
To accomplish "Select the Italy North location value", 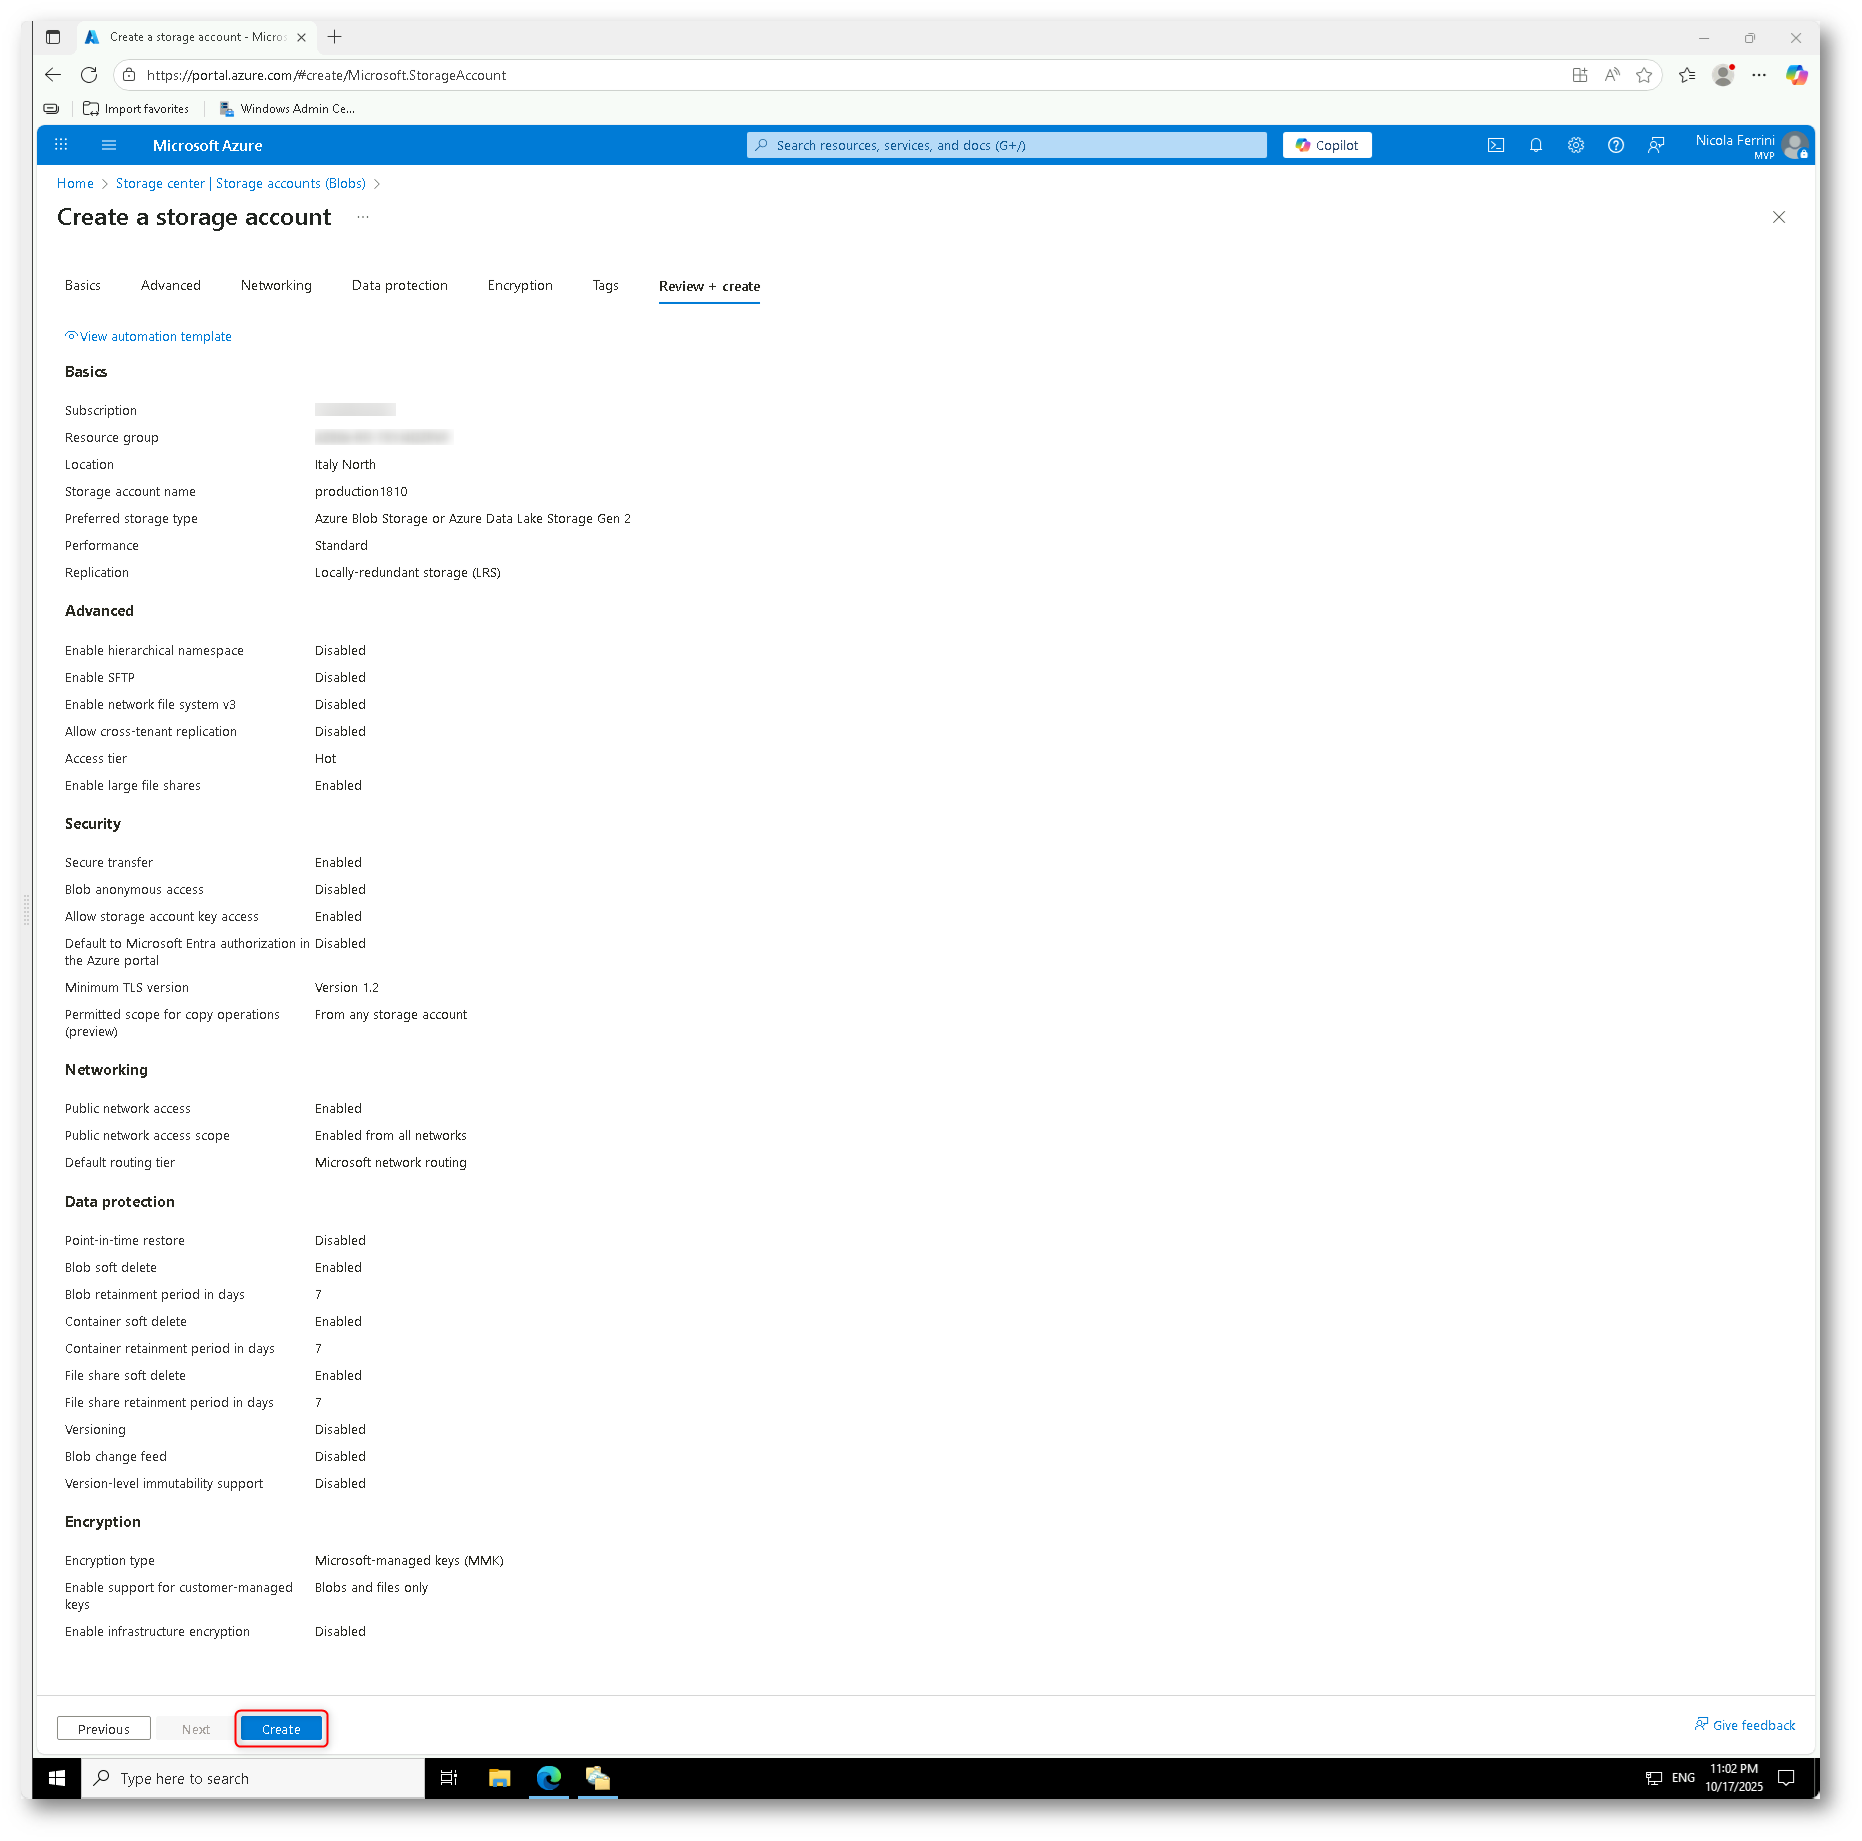I will 345,465.
